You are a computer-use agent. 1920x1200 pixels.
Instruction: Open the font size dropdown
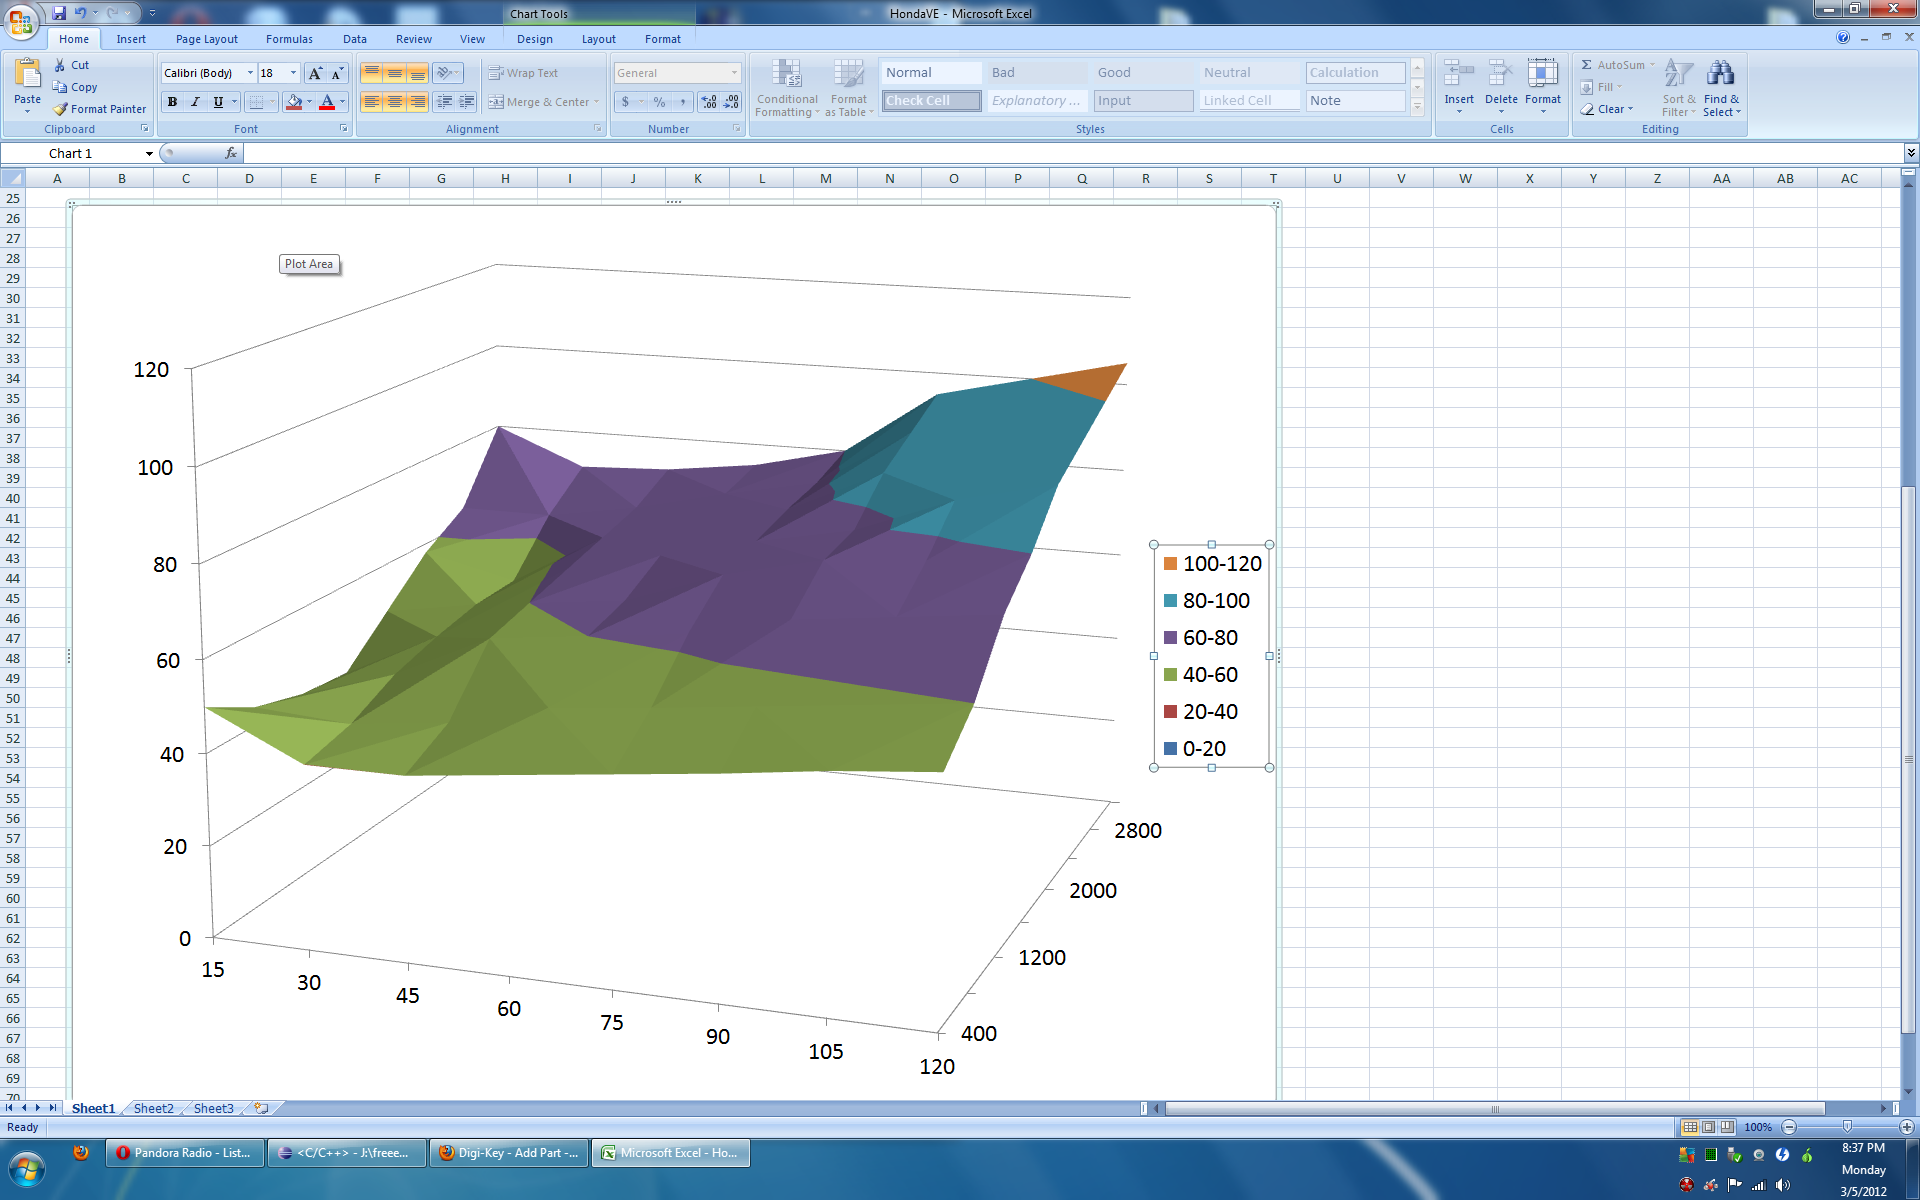[293, 73]
